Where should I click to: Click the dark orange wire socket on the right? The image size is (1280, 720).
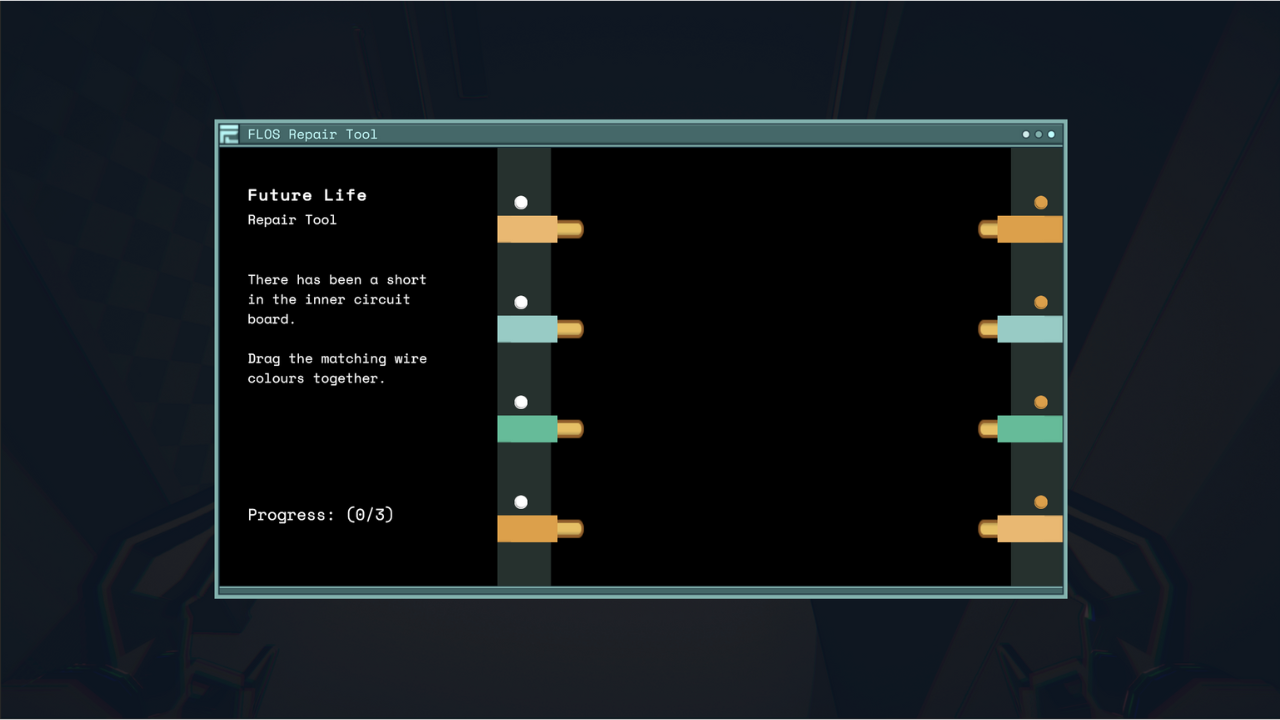click(1020, 229)
